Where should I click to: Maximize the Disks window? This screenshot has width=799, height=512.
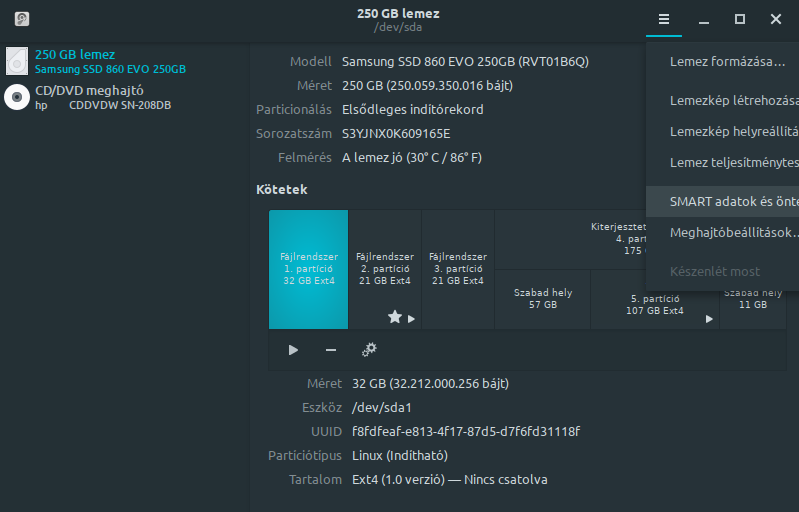coord(740,19)
